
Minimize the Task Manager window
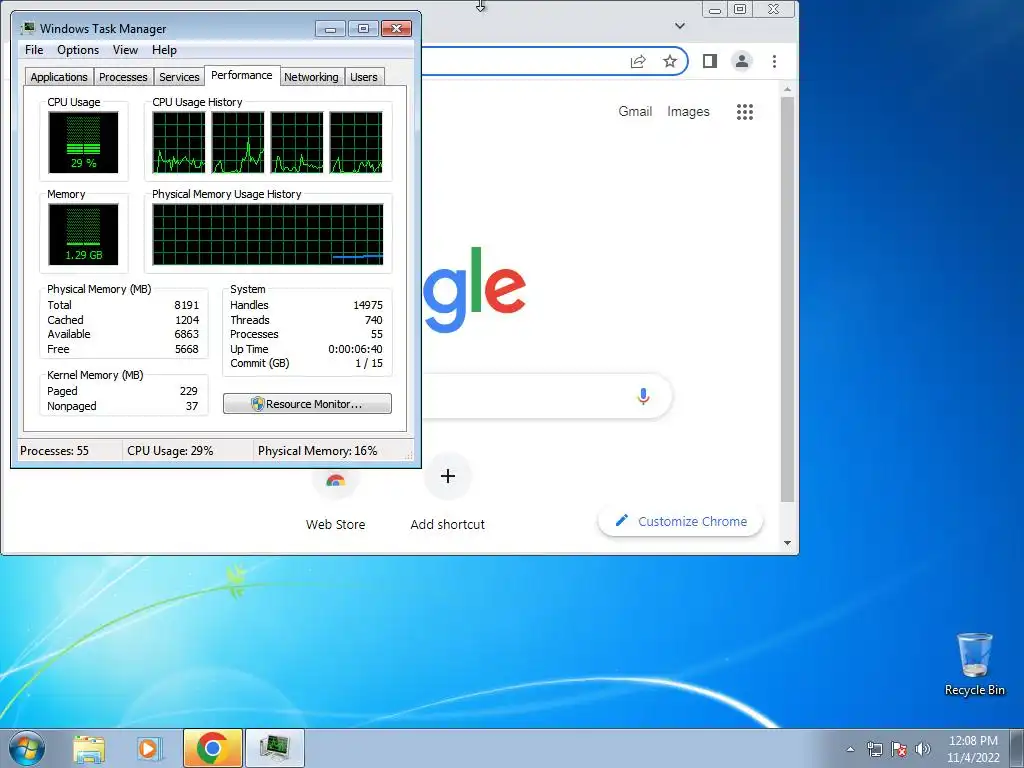point(330,29)
